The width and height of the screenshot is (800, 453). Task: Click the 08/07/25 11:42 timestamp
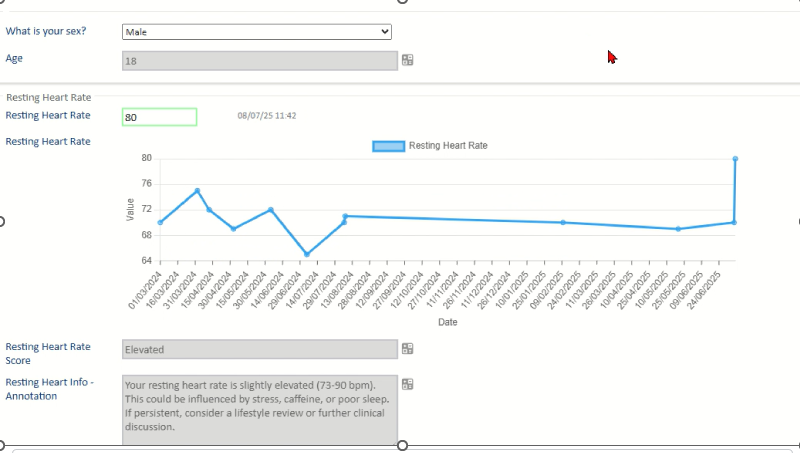pos(266,116)
